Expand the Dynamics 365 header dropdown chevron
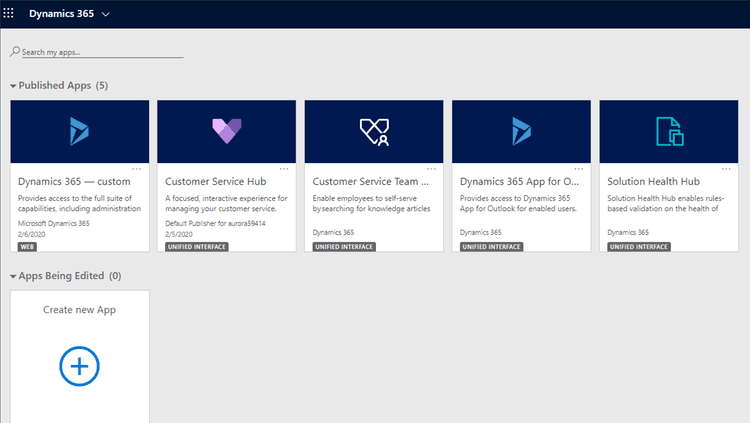Viewport: 750px width, 423px height. coord(106,14)
